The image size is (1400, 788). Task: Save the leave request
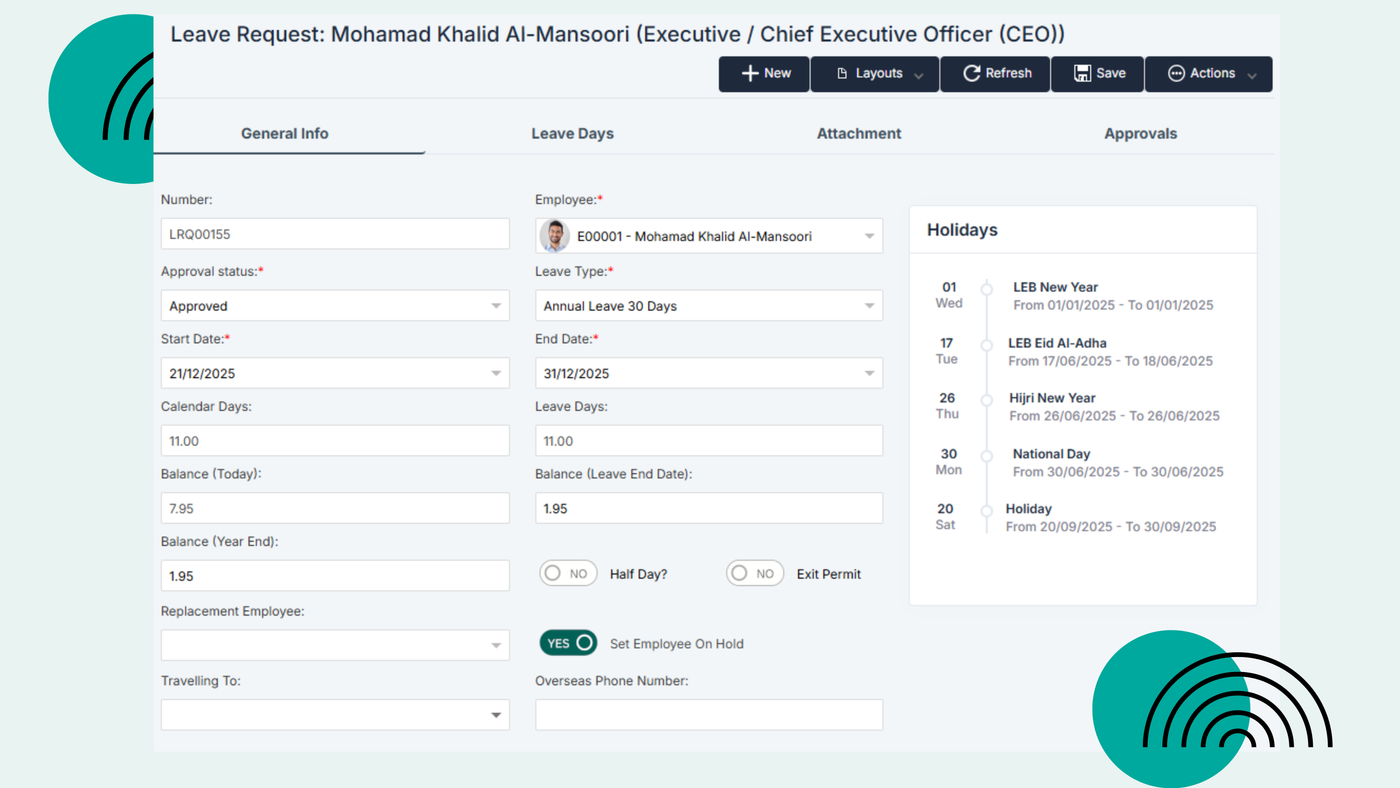[1098, 73]
